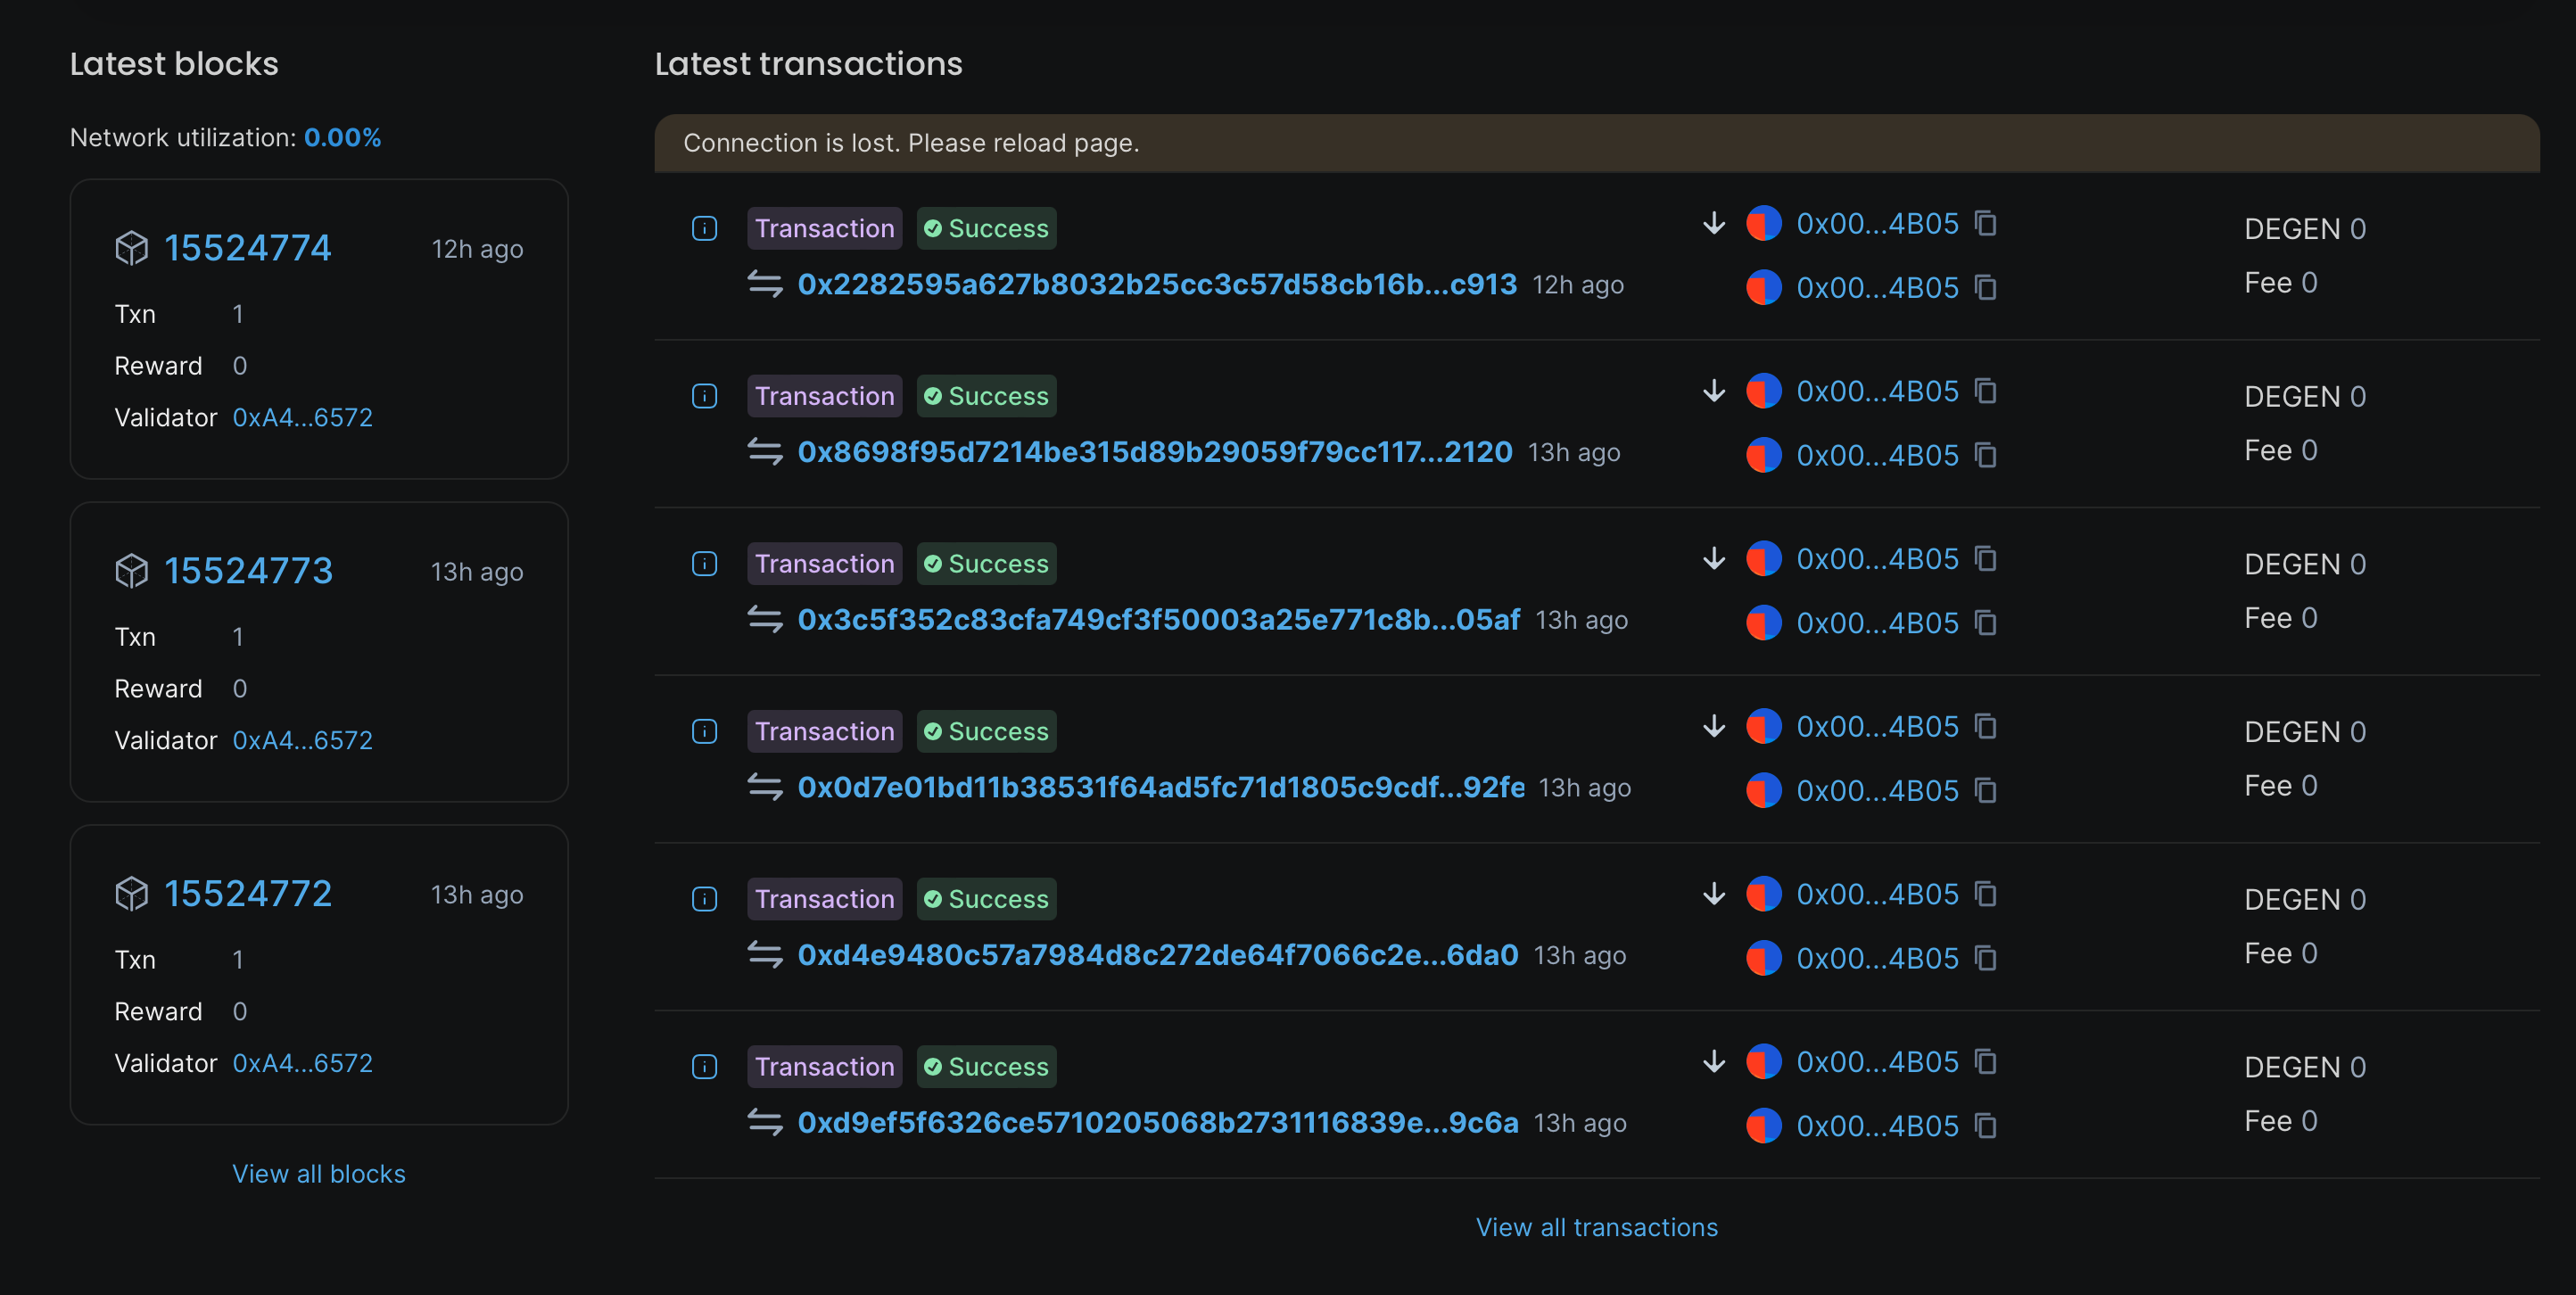Click the info icon on first transaction

coord(704,228)
